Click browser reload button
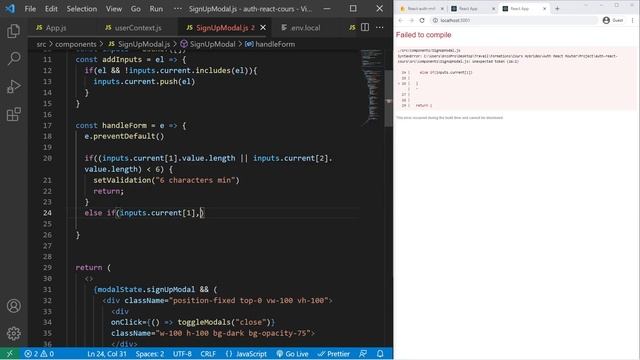The image size is (640, 360). (422, 20)
